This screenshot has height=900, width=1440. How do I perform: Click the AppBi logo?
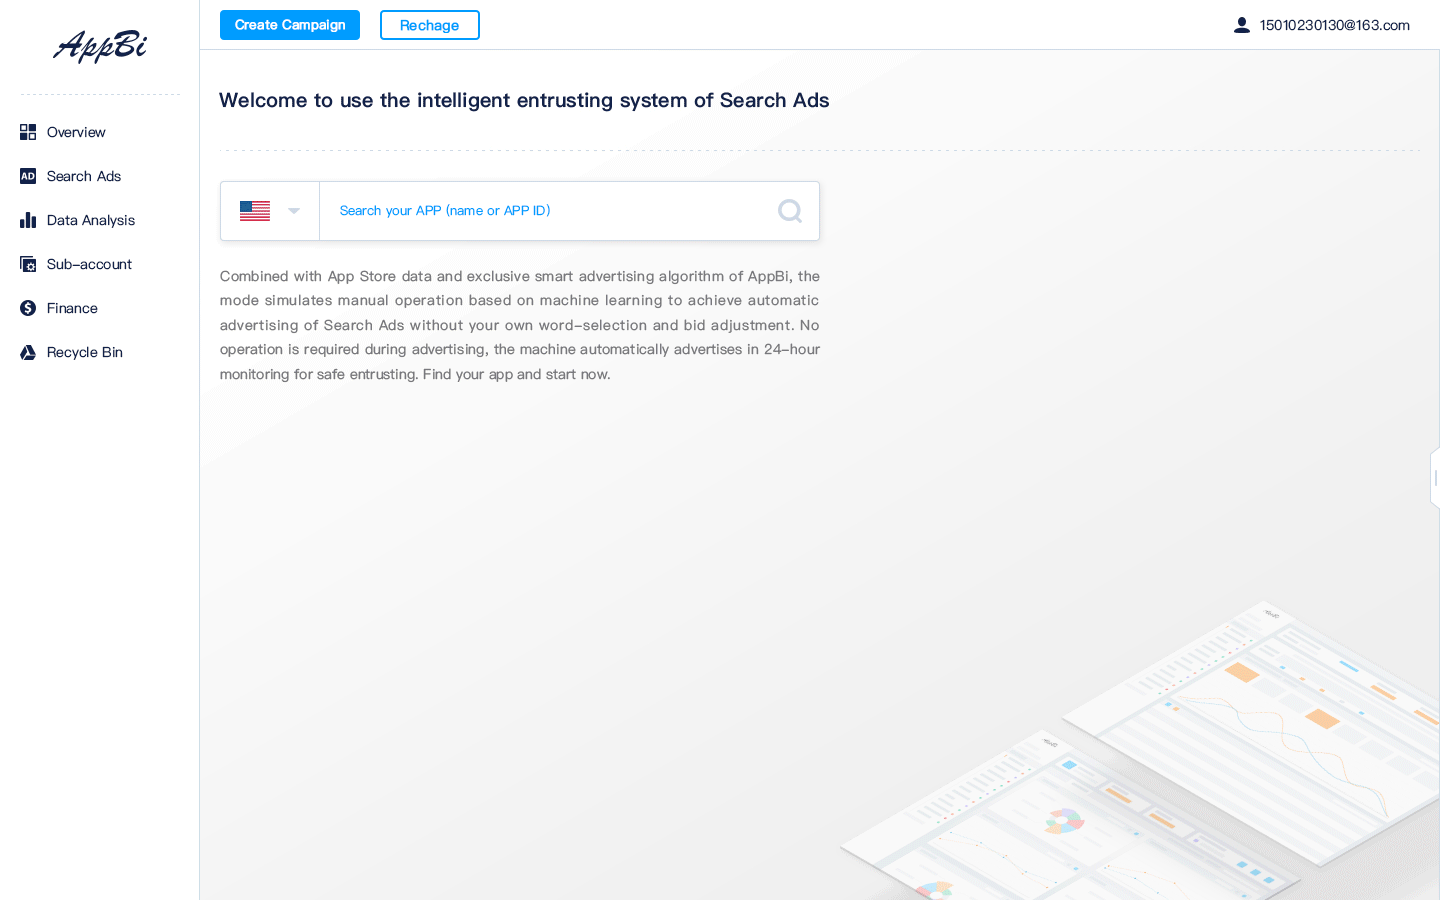click(100, 46)
